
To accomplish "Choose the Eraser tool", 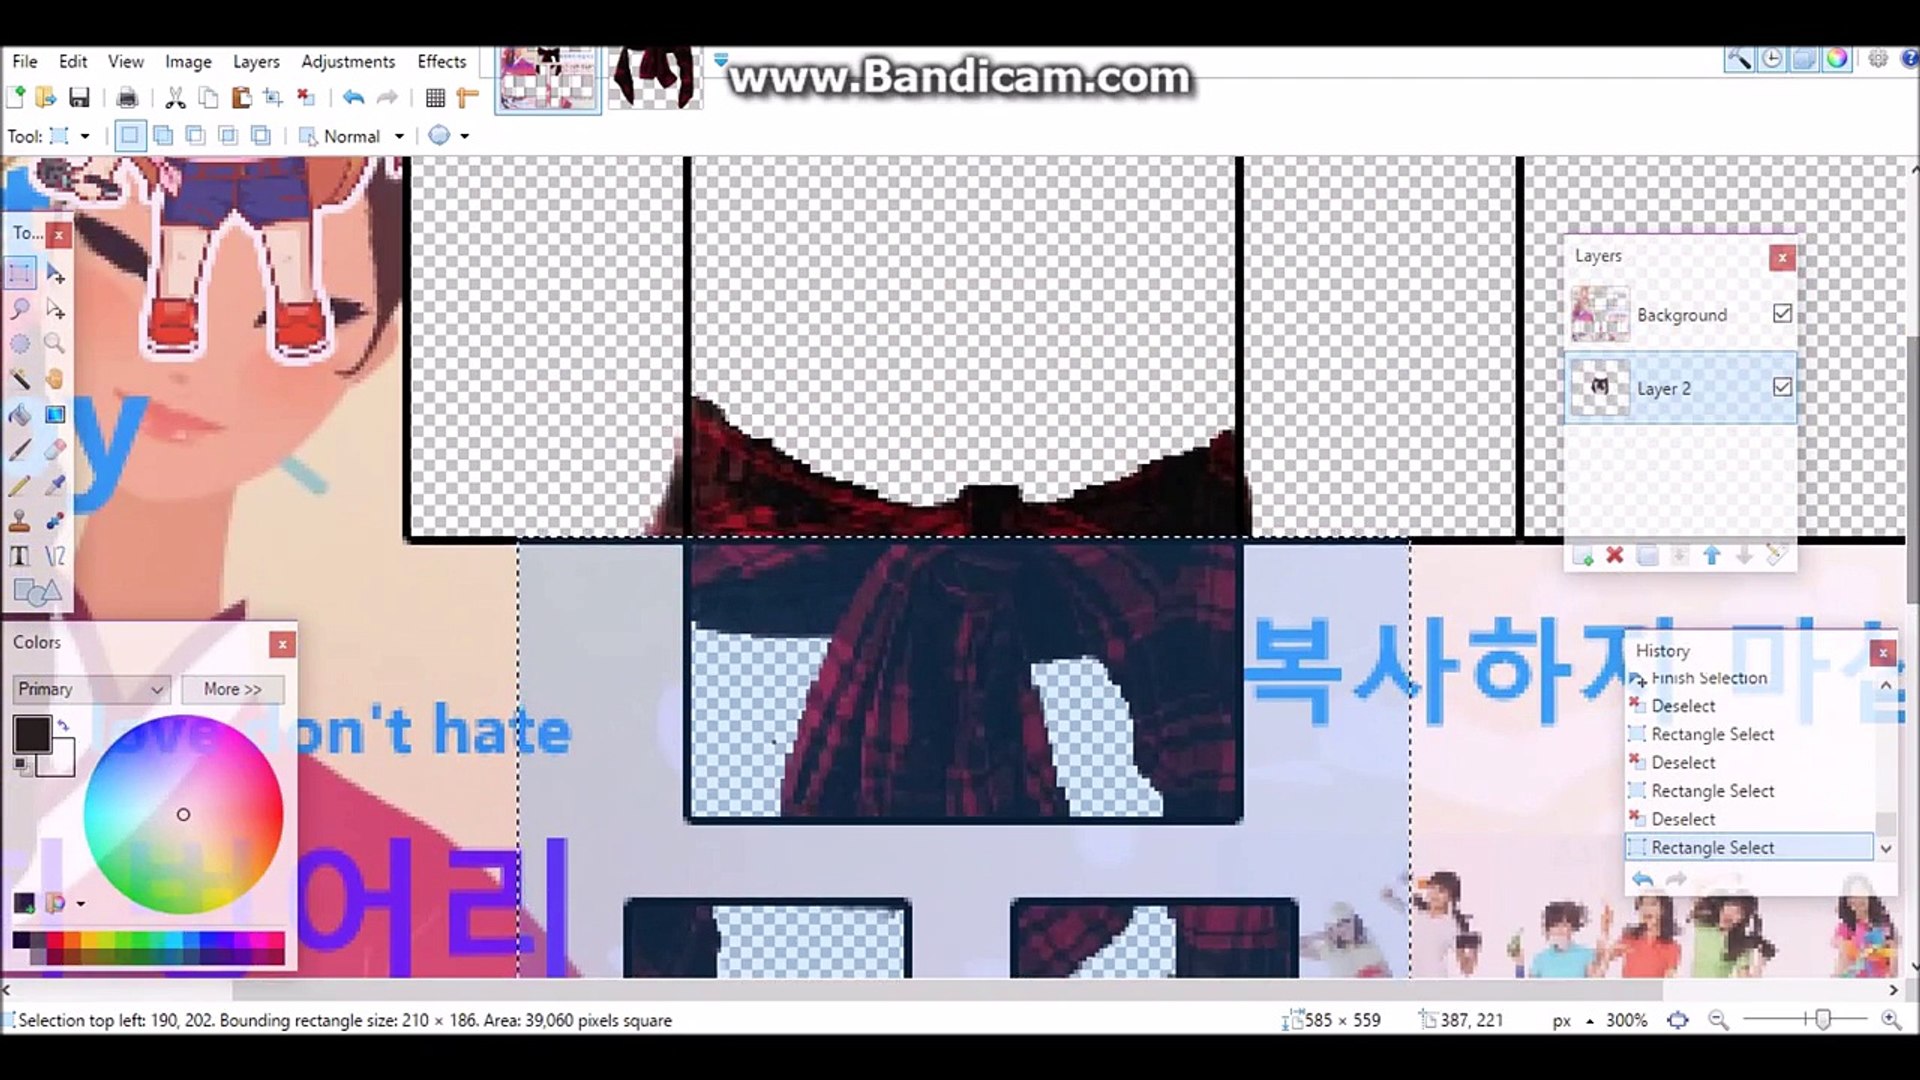I will 55,449.
